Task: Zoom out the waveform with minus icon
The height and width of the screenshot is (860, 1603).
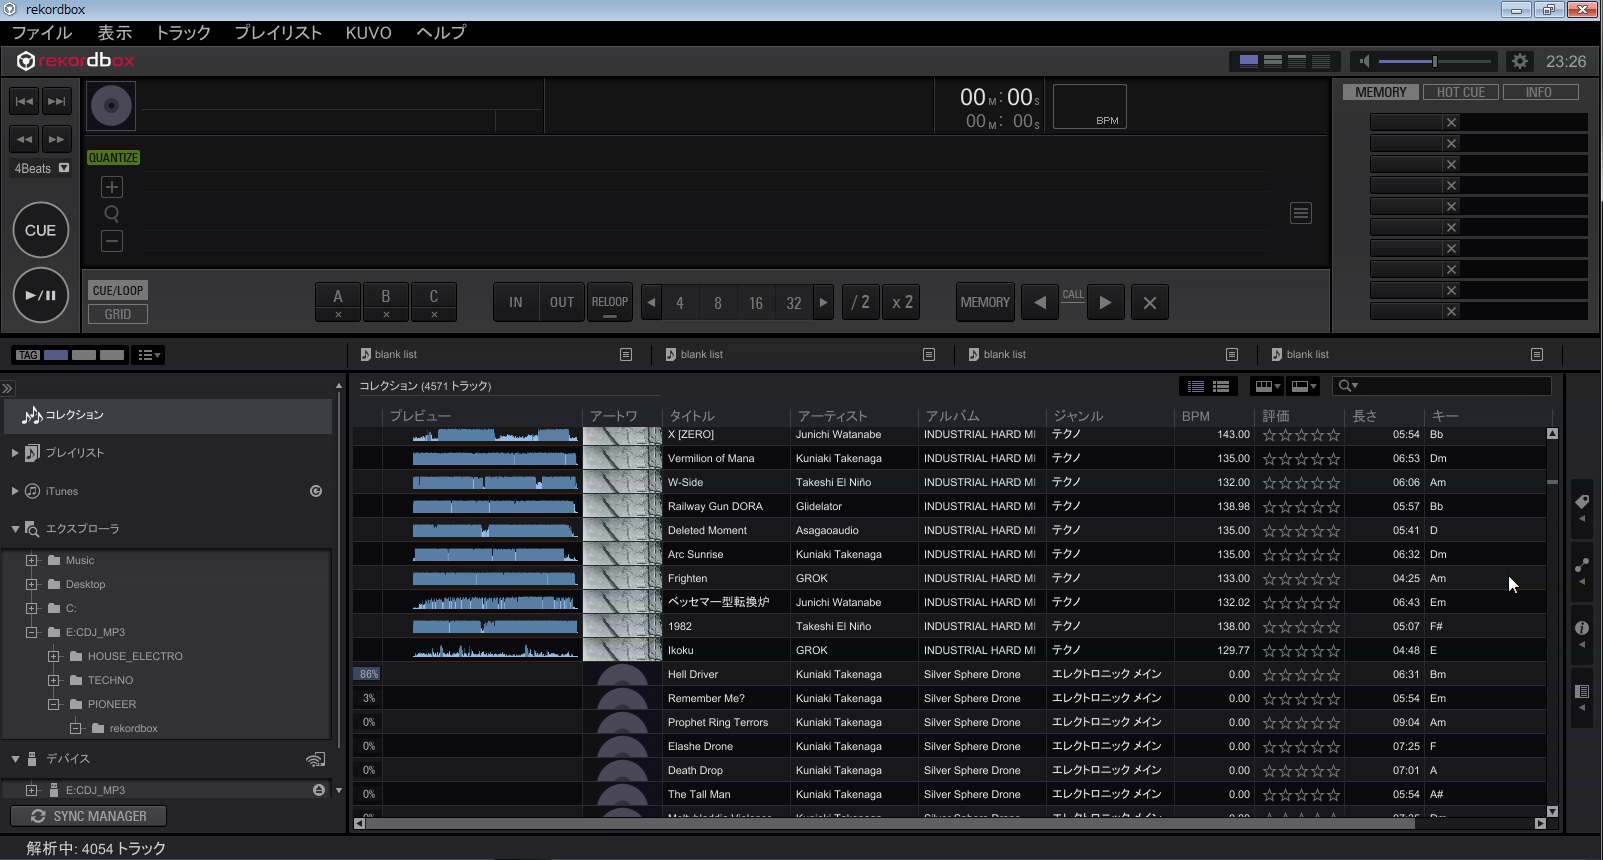Action: tap(112, 241)
